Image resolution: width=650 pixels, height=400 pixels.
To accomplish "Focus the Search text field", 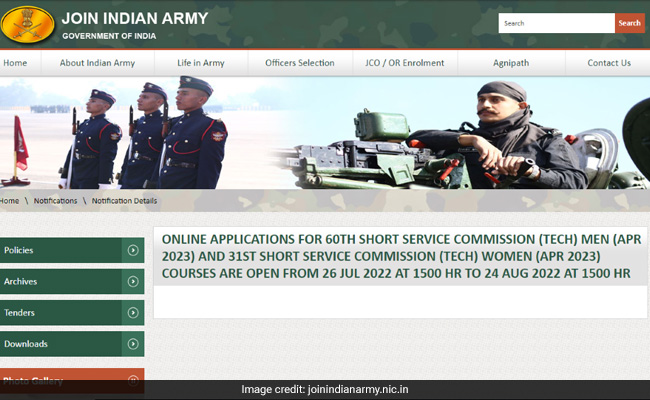I will tap(556, 23).
